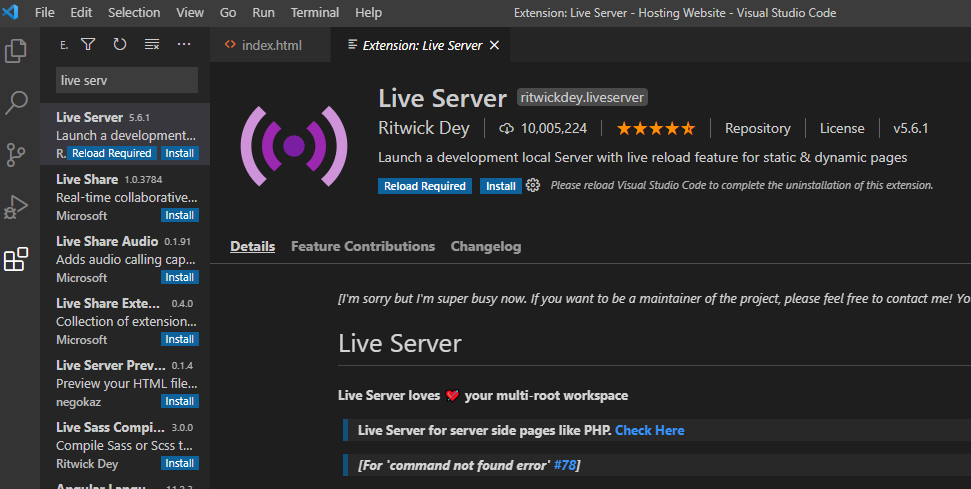Open the Check Here link
Screen dimensions: 971x489
(x=650, y=430)
